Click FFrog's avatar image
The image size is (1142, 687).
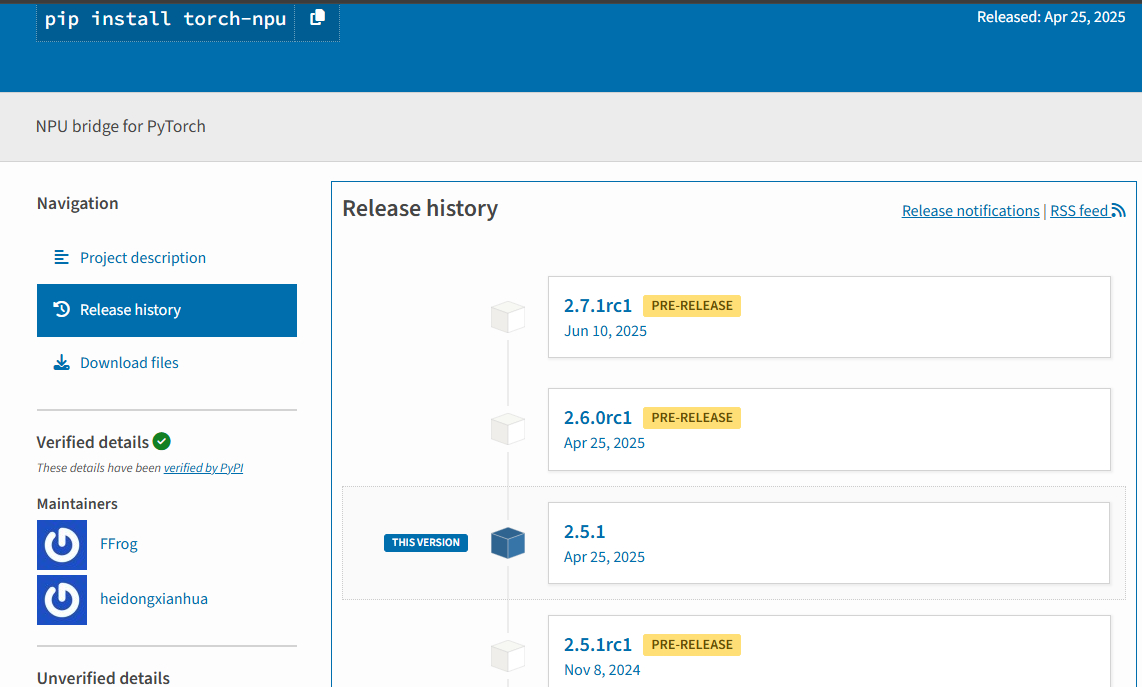click(62, 544)
